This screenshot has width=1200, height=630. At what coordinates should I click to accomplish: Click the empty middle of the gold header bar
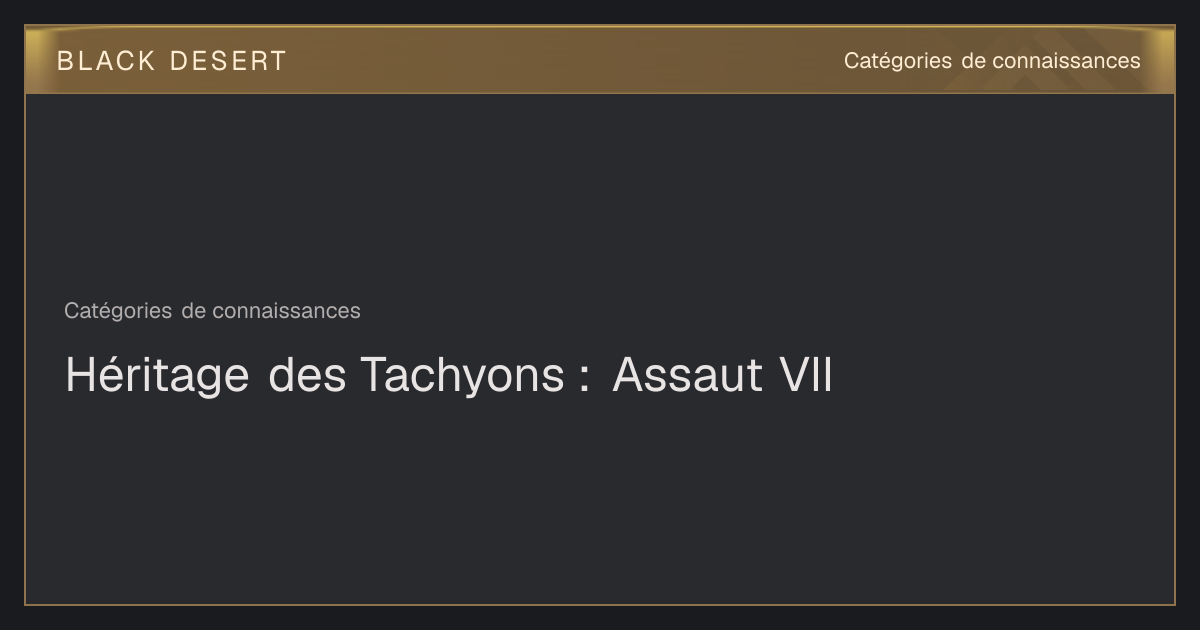(560, 61)
